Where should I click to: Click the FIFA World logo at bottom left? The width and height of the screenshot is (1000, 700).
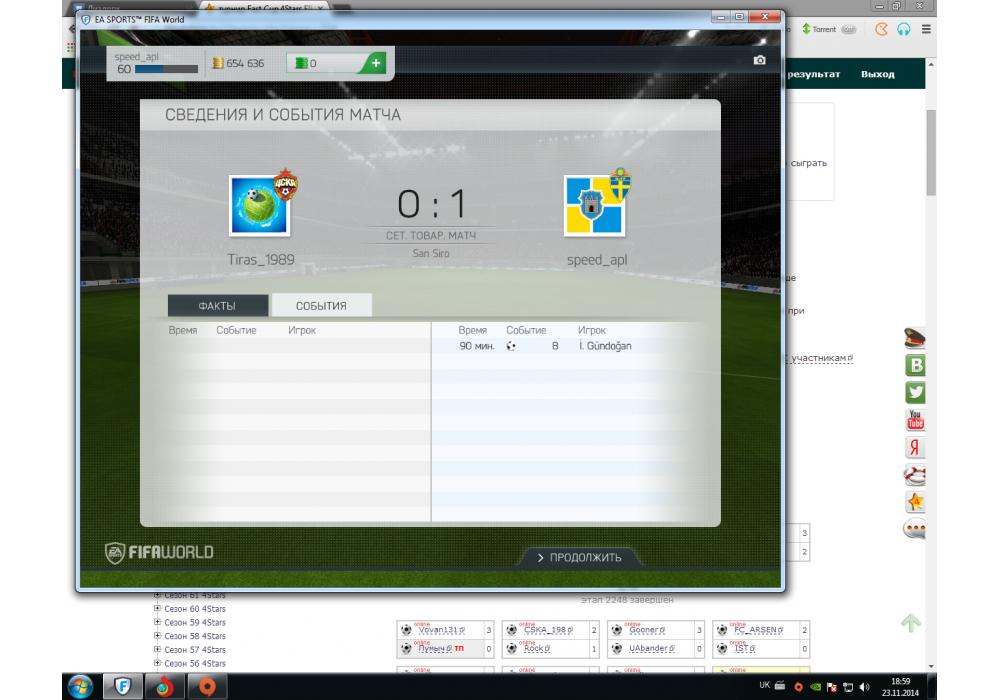click(x=159, y=552)
